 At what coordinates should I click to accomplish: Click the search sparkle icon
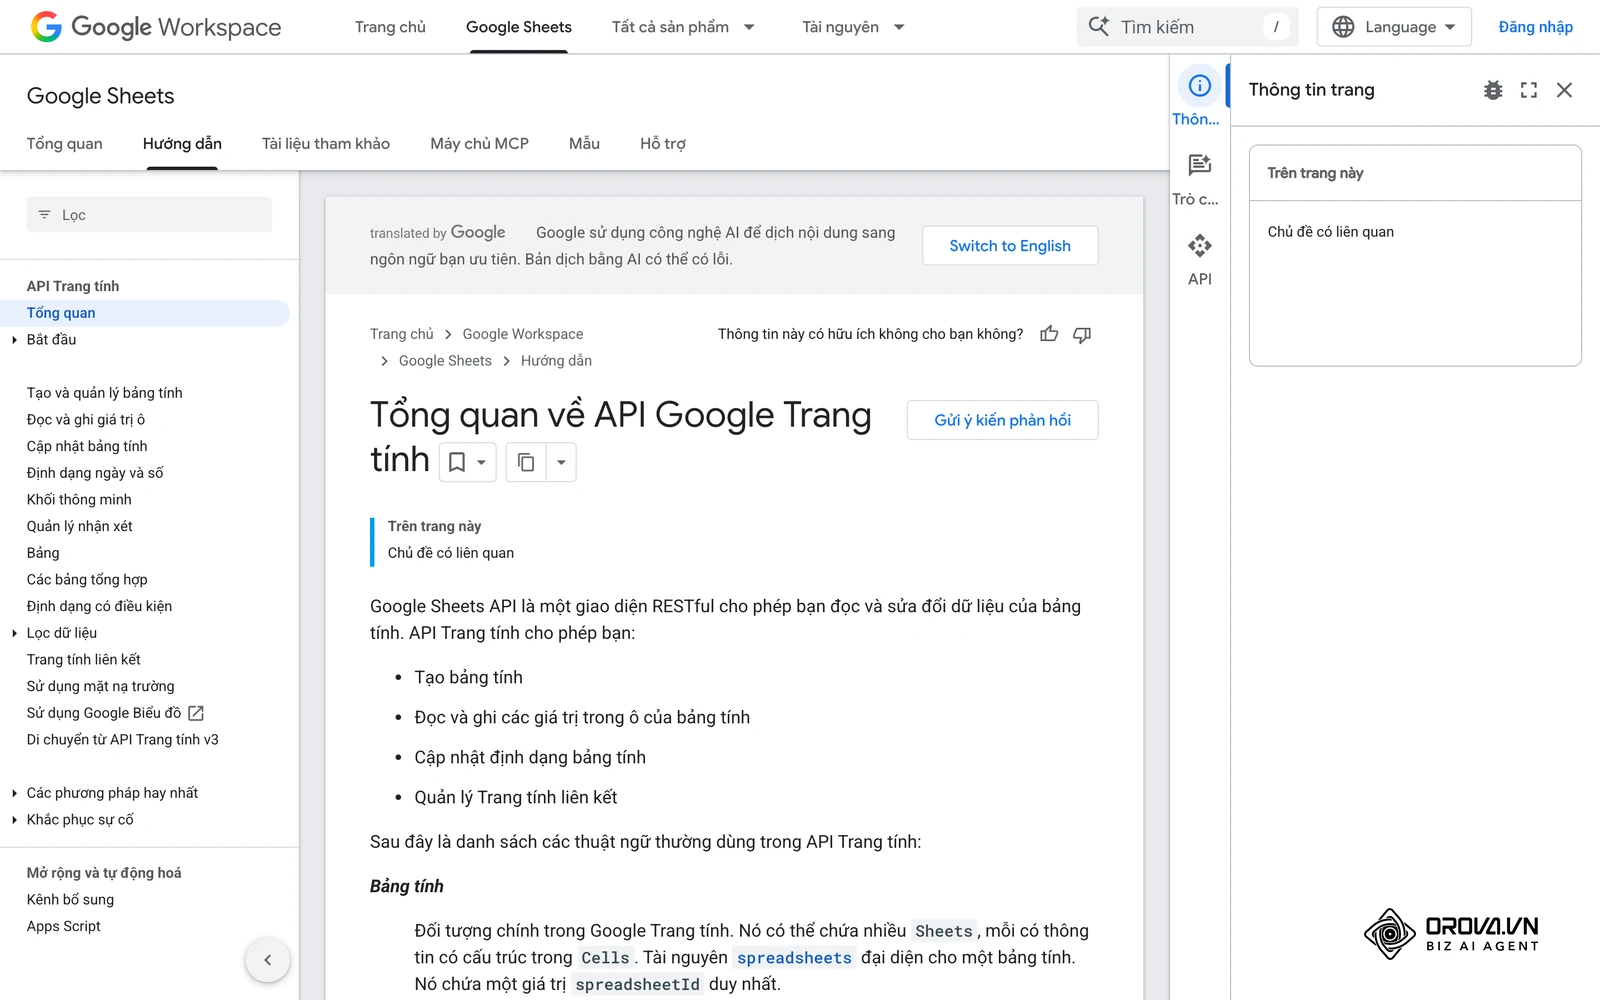pos(1098,27)
